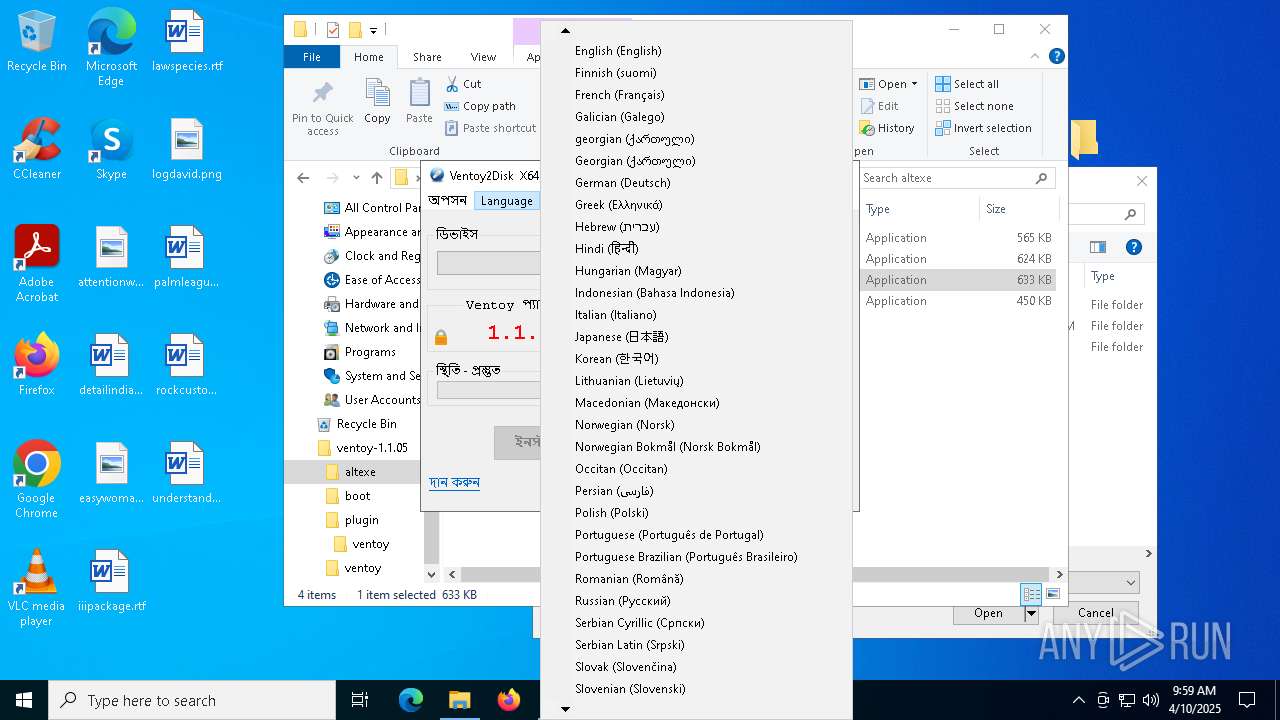1280x720 pixels.
Task: Click Select all in ribbon
Action: (967, 84)
